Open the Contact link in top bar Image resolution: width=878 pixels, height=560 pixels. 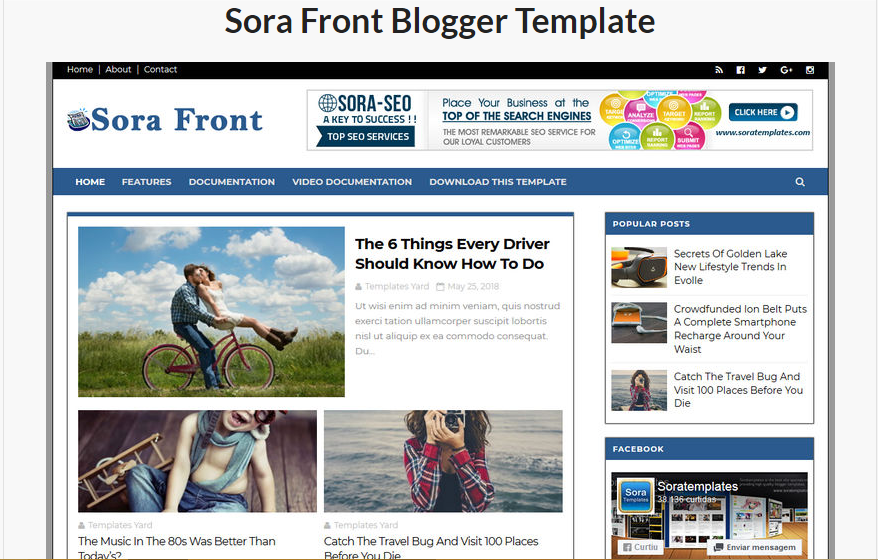tap(160, 69)
